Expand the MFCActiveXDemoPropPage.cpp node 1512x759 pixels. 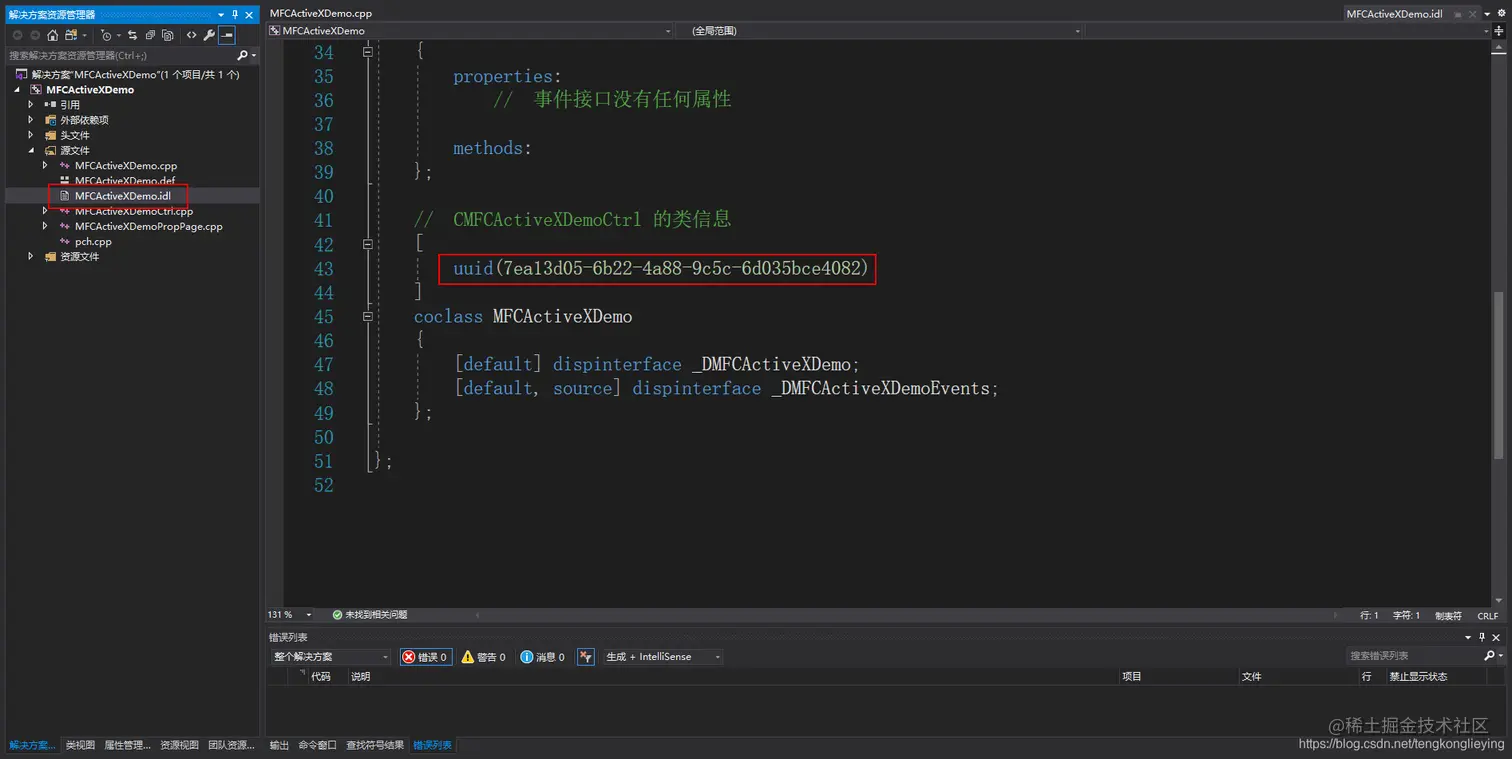click(45, 226)
